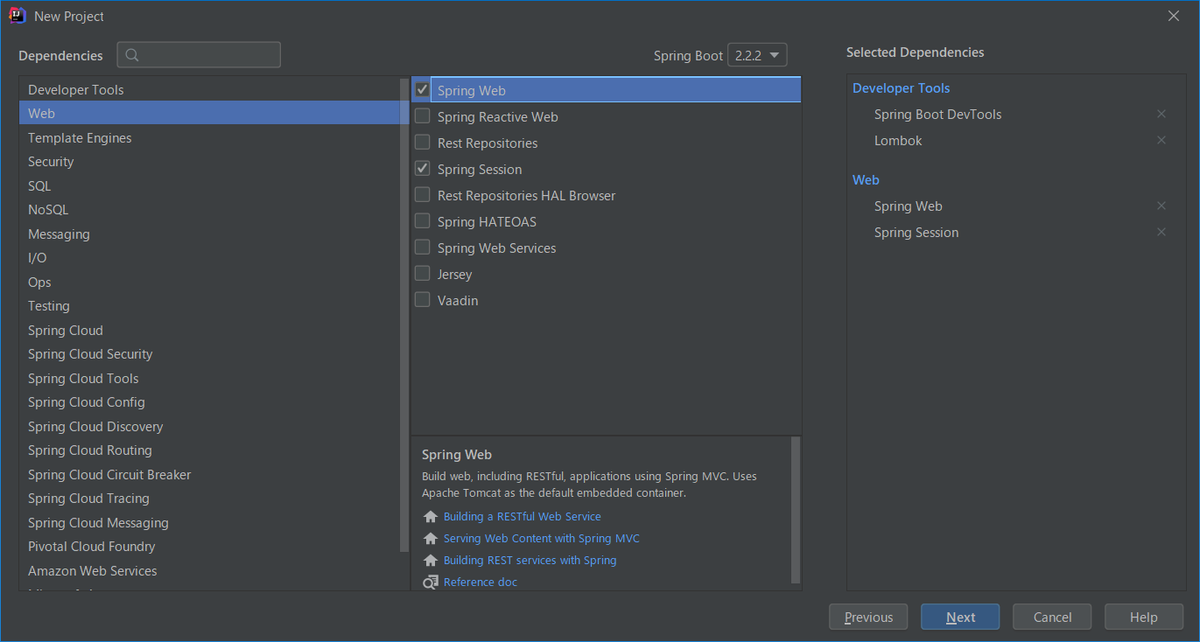Select Spring Cloud Config category
Viewport: 1200px width, 642px height.
[209, 402]
